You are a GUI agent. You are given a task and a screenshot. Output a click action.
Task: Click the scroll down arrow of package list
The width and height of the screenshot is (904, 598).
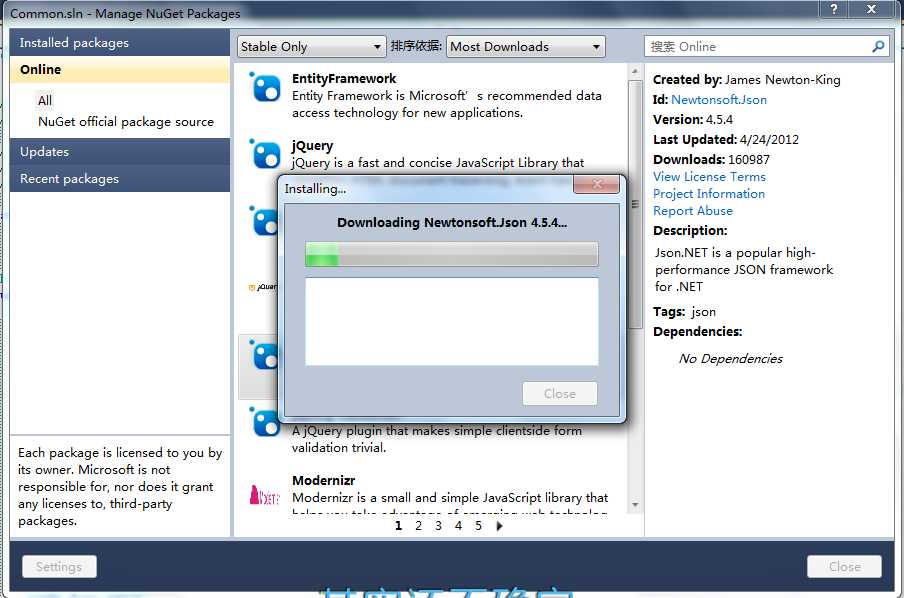[x=635, y=505]
